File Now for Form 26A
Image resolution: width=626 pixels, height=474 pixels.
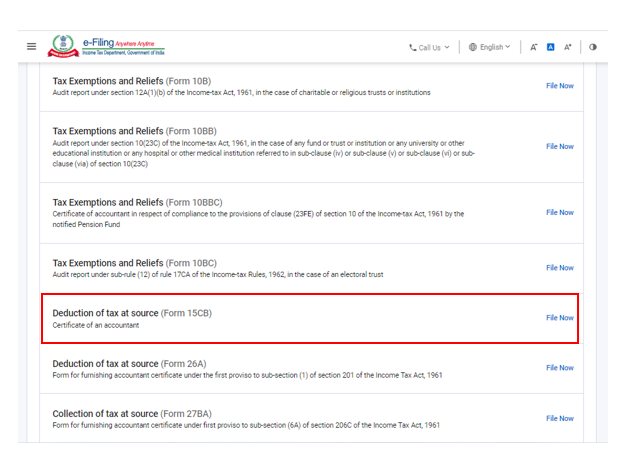pyautogui.click(x=559, y=368)
